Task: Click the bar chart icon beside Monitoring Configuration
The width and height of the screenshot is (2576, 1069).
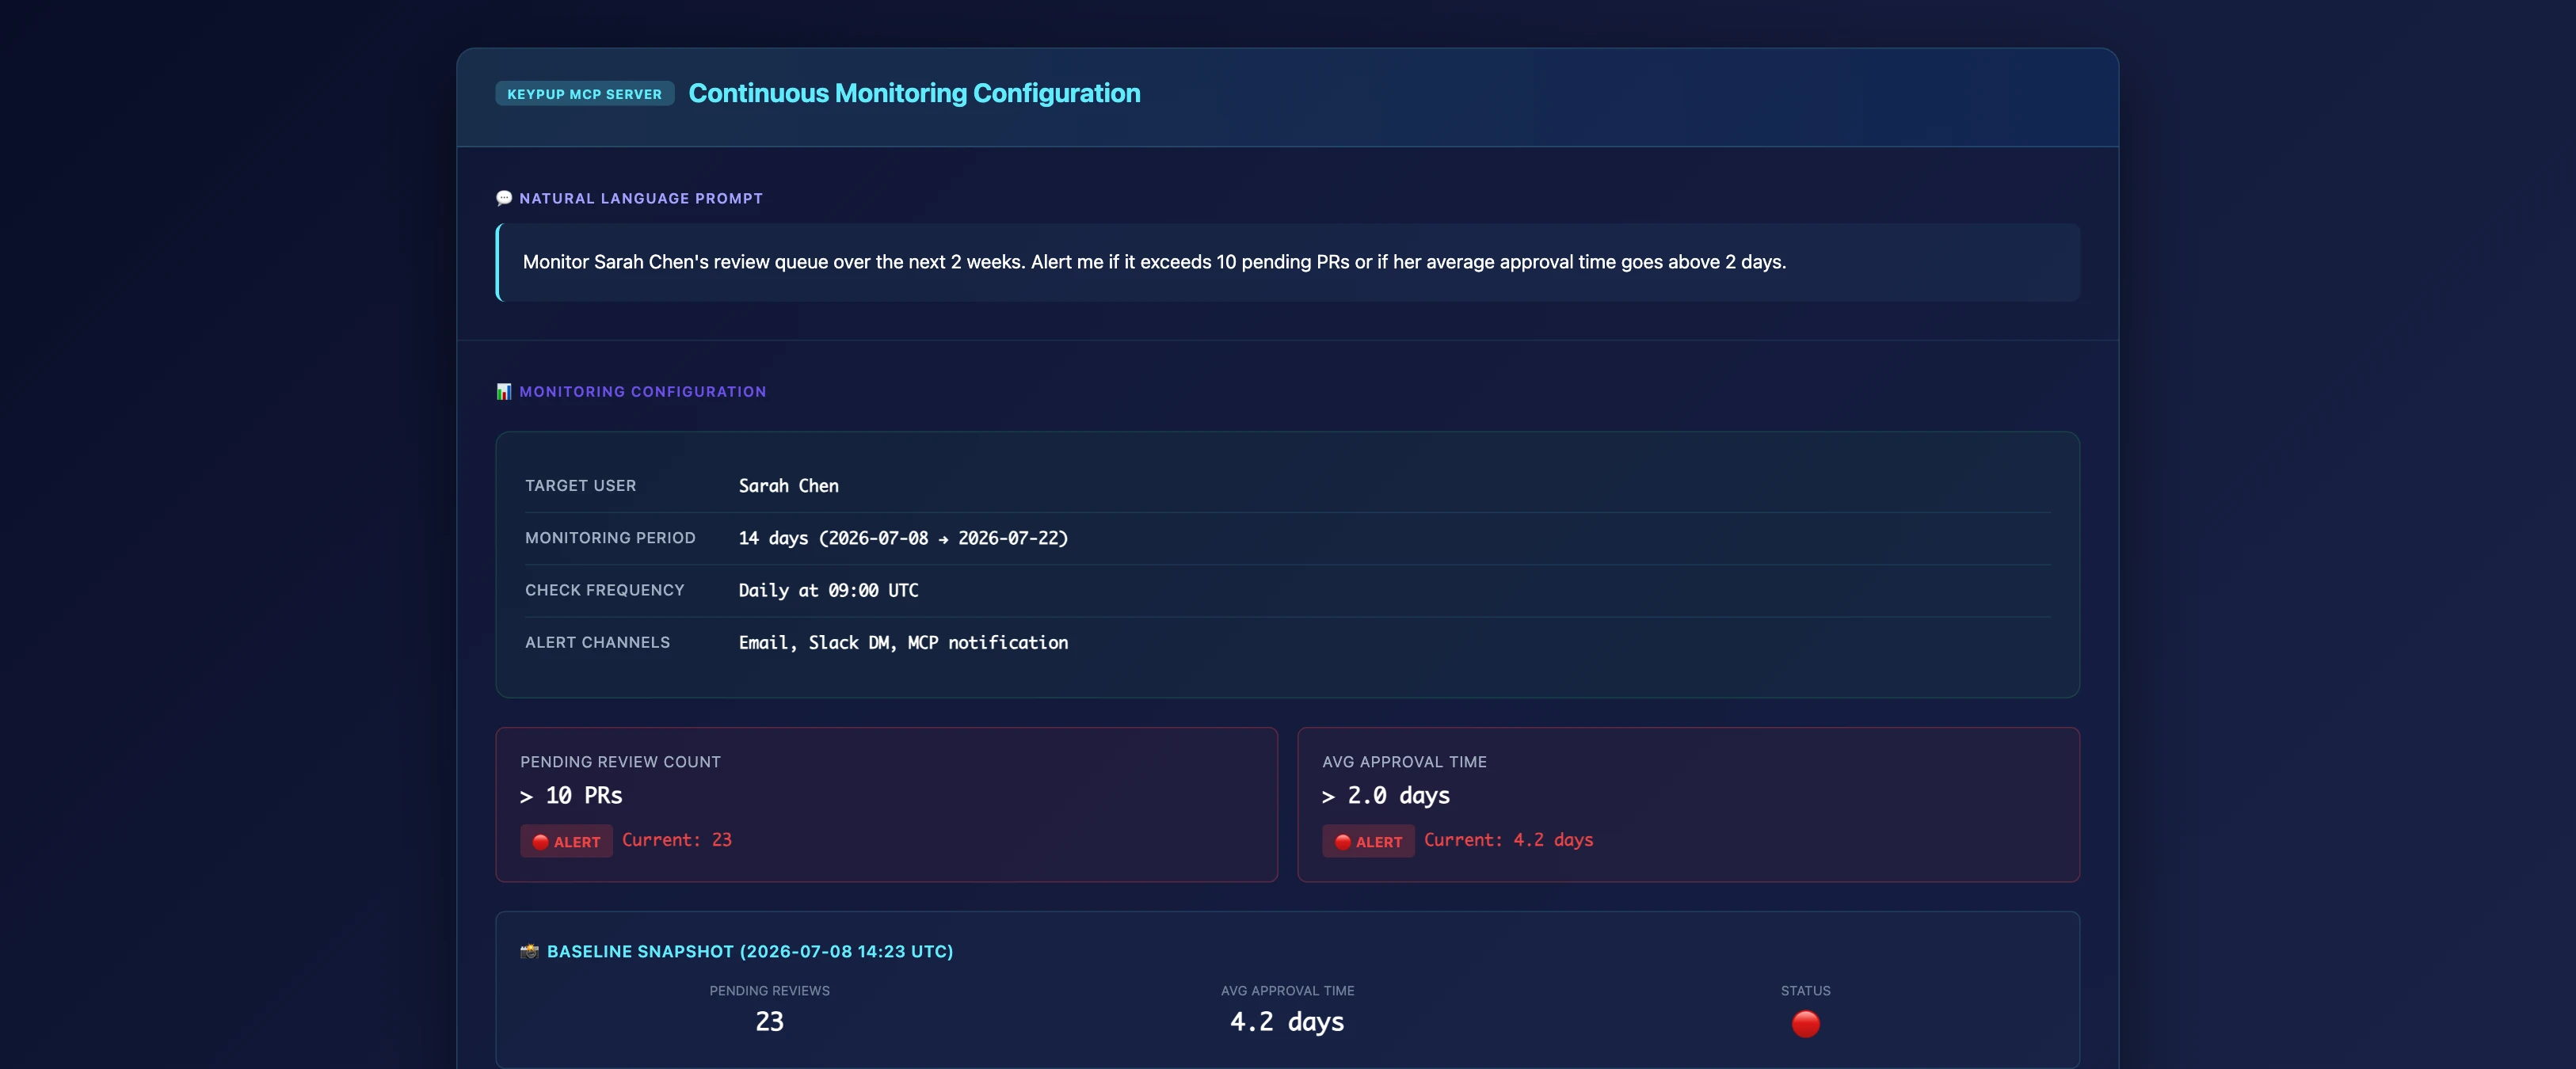Action: [x=504, y=391]
